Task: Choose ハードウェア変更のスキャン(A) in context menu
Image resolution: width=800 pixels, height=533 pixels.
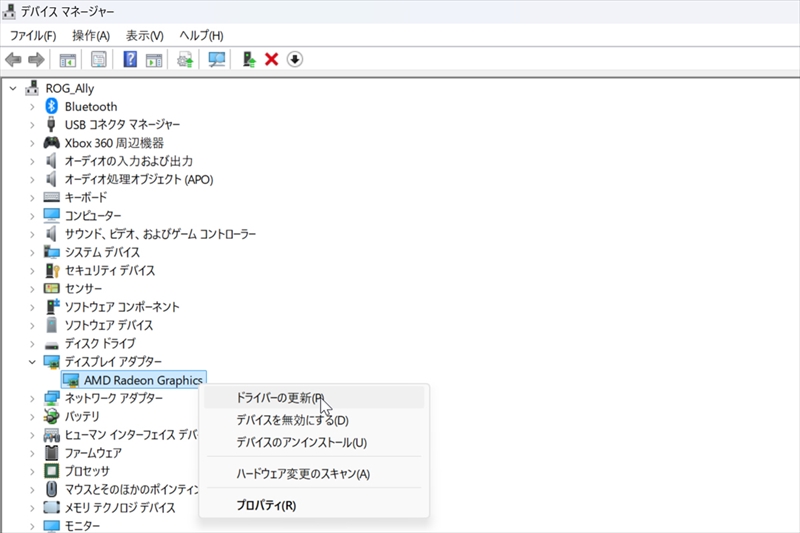Action: point(314,474)
